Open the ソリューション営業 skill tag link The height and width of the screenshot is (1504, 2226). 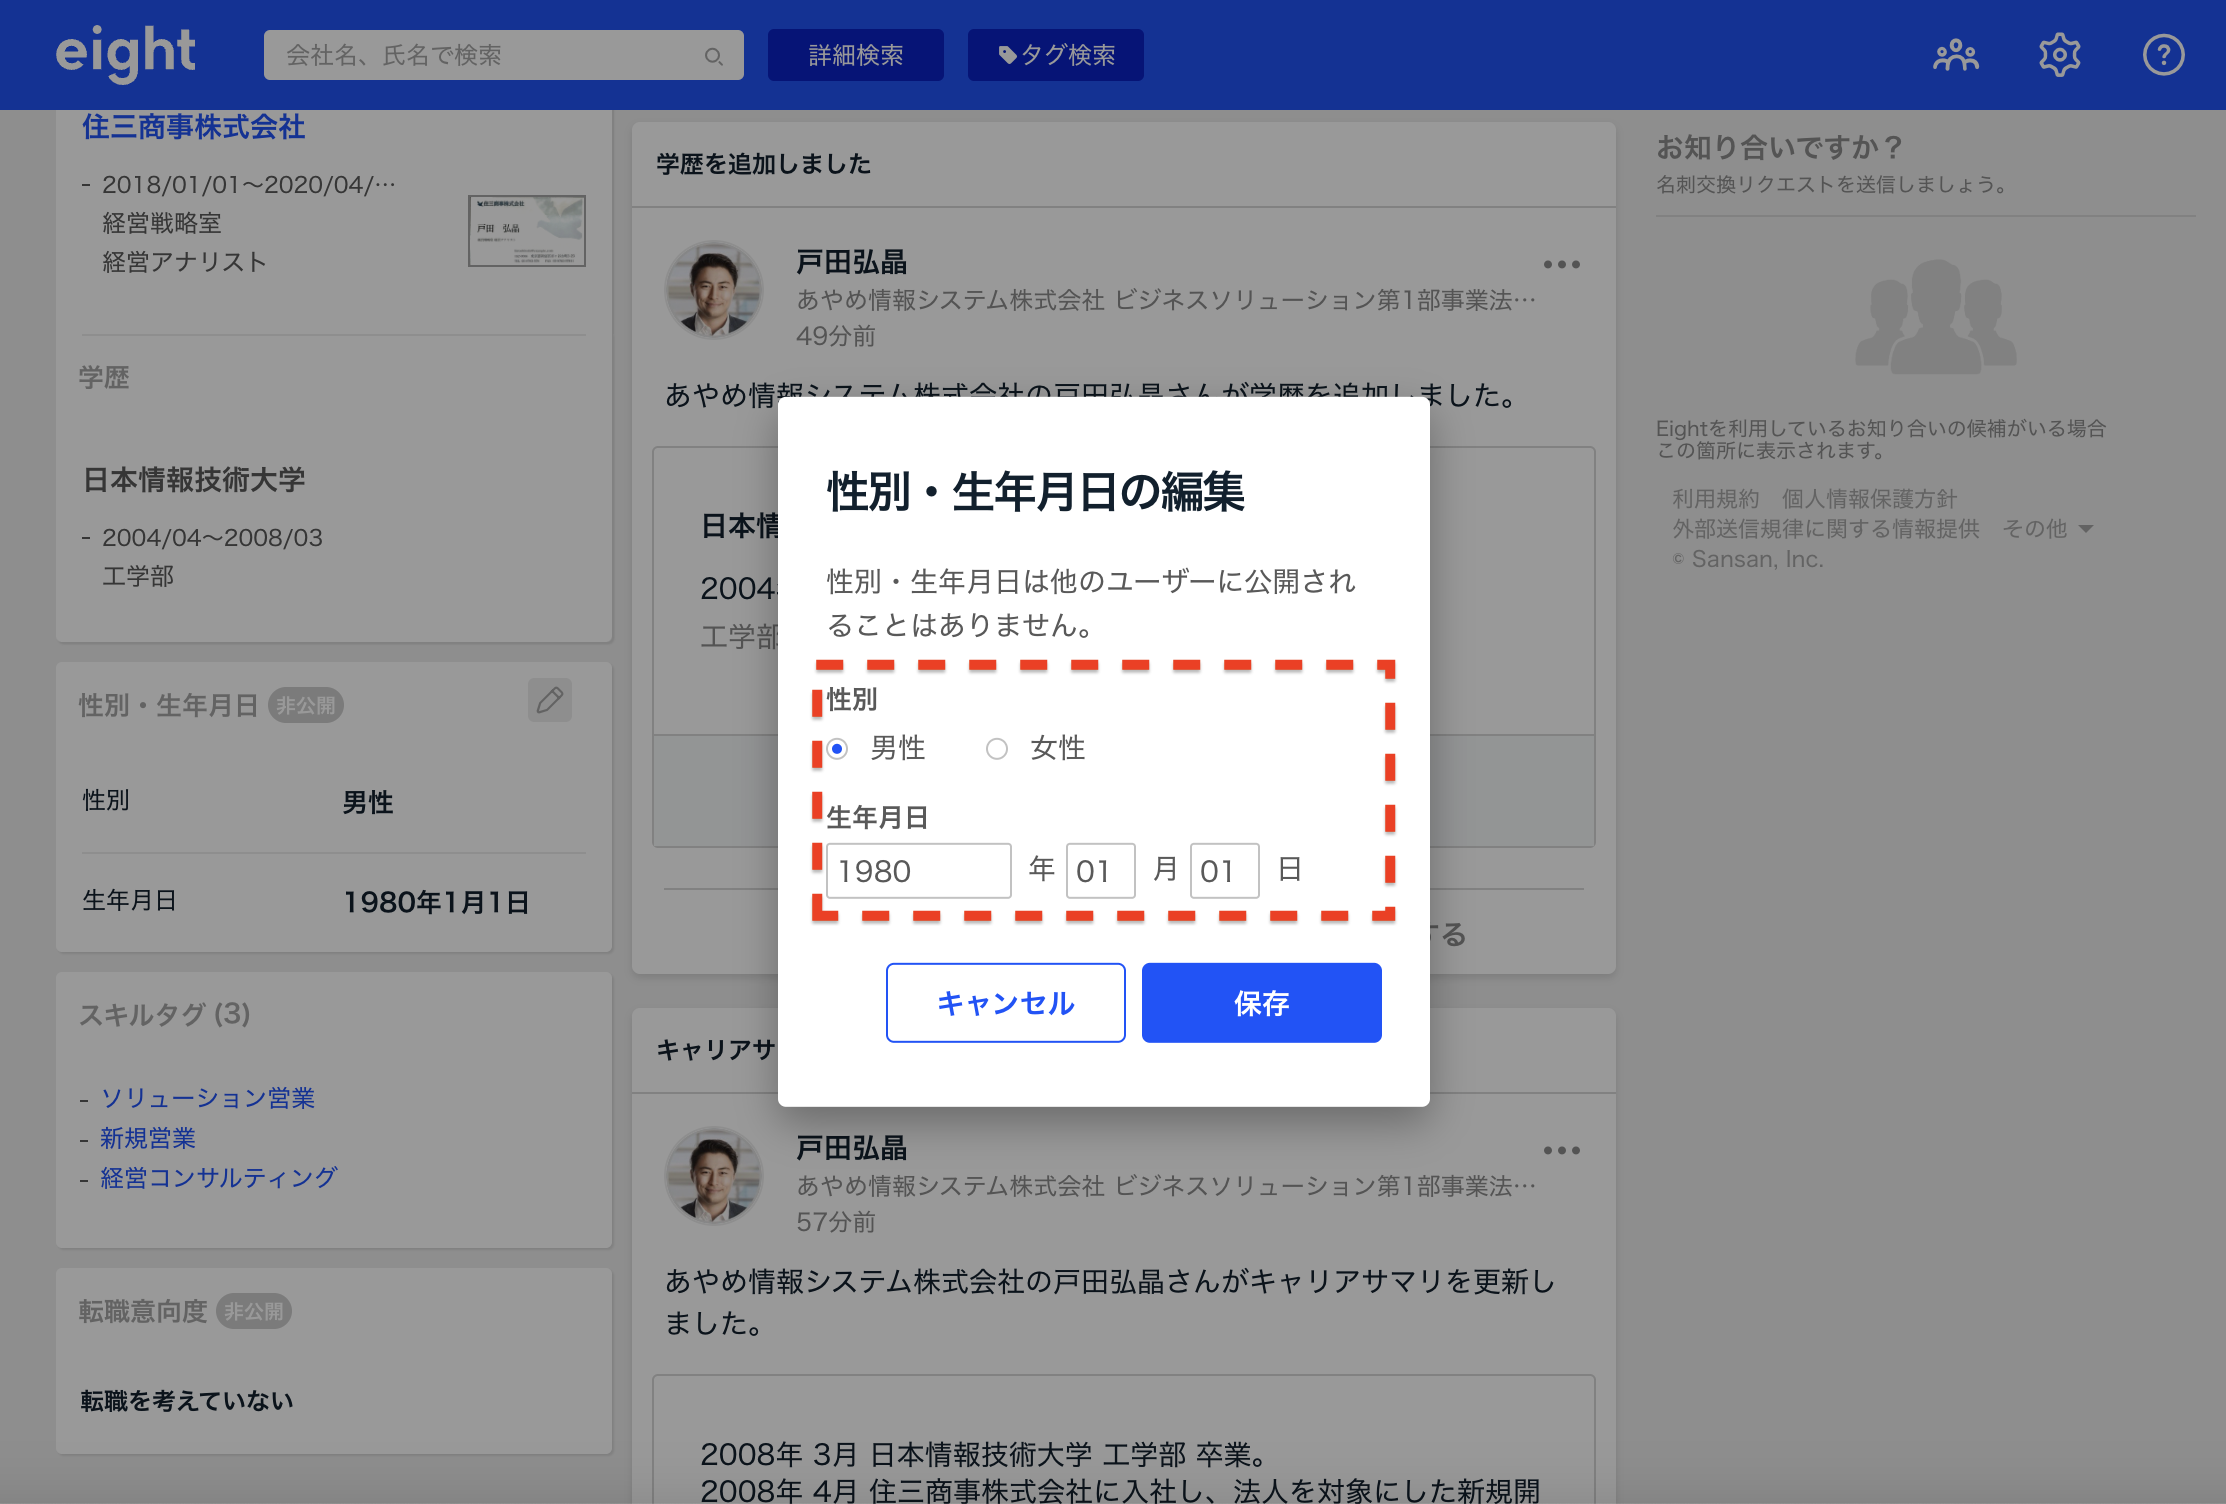[208, 1098]
